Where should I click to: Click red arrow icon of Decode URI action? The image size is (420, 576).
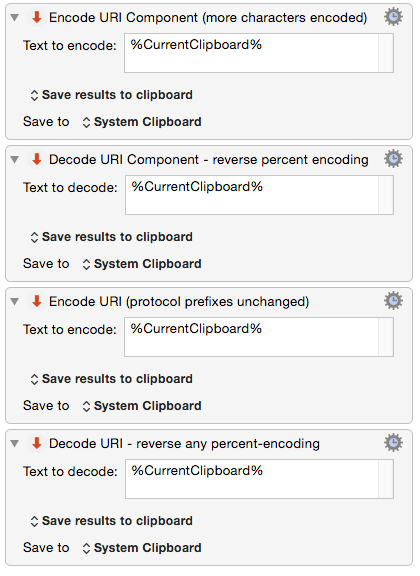point(36,443)
